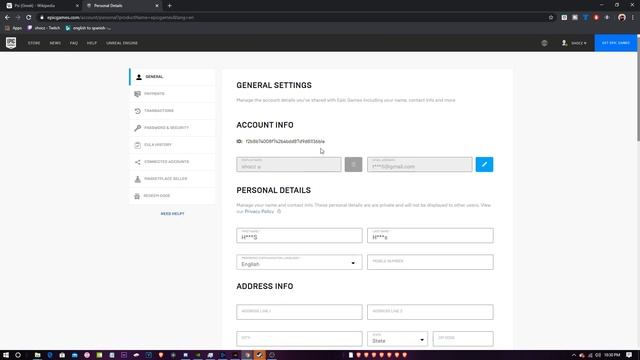Expand the State dropdown

(x=398, y=339)
